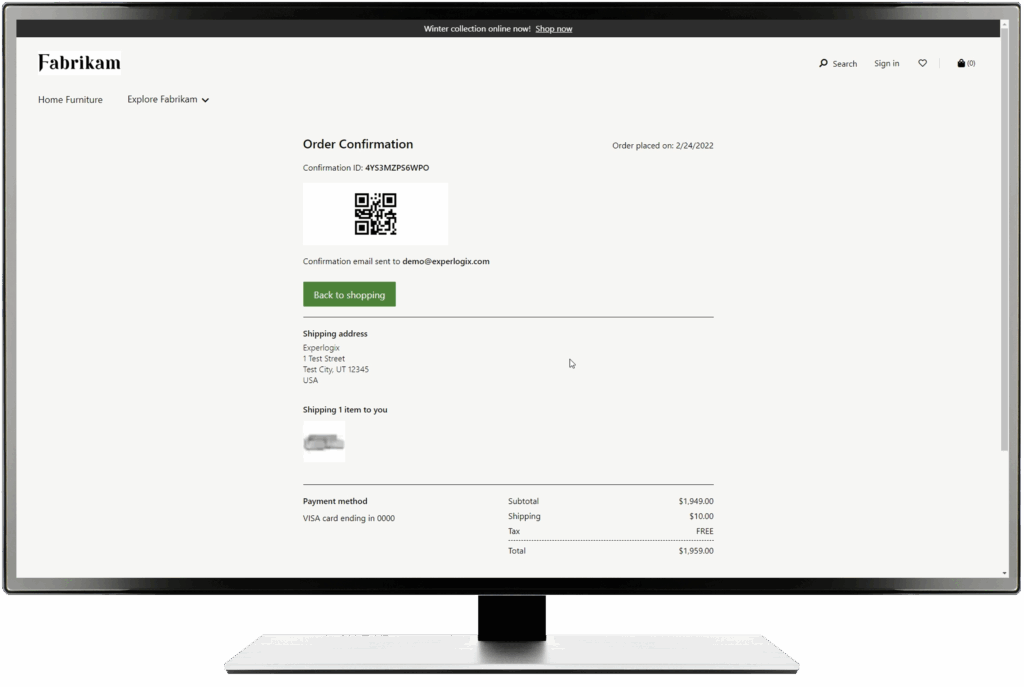
Task: Click the Total amount $1,959.00
Action: point(697,550)
